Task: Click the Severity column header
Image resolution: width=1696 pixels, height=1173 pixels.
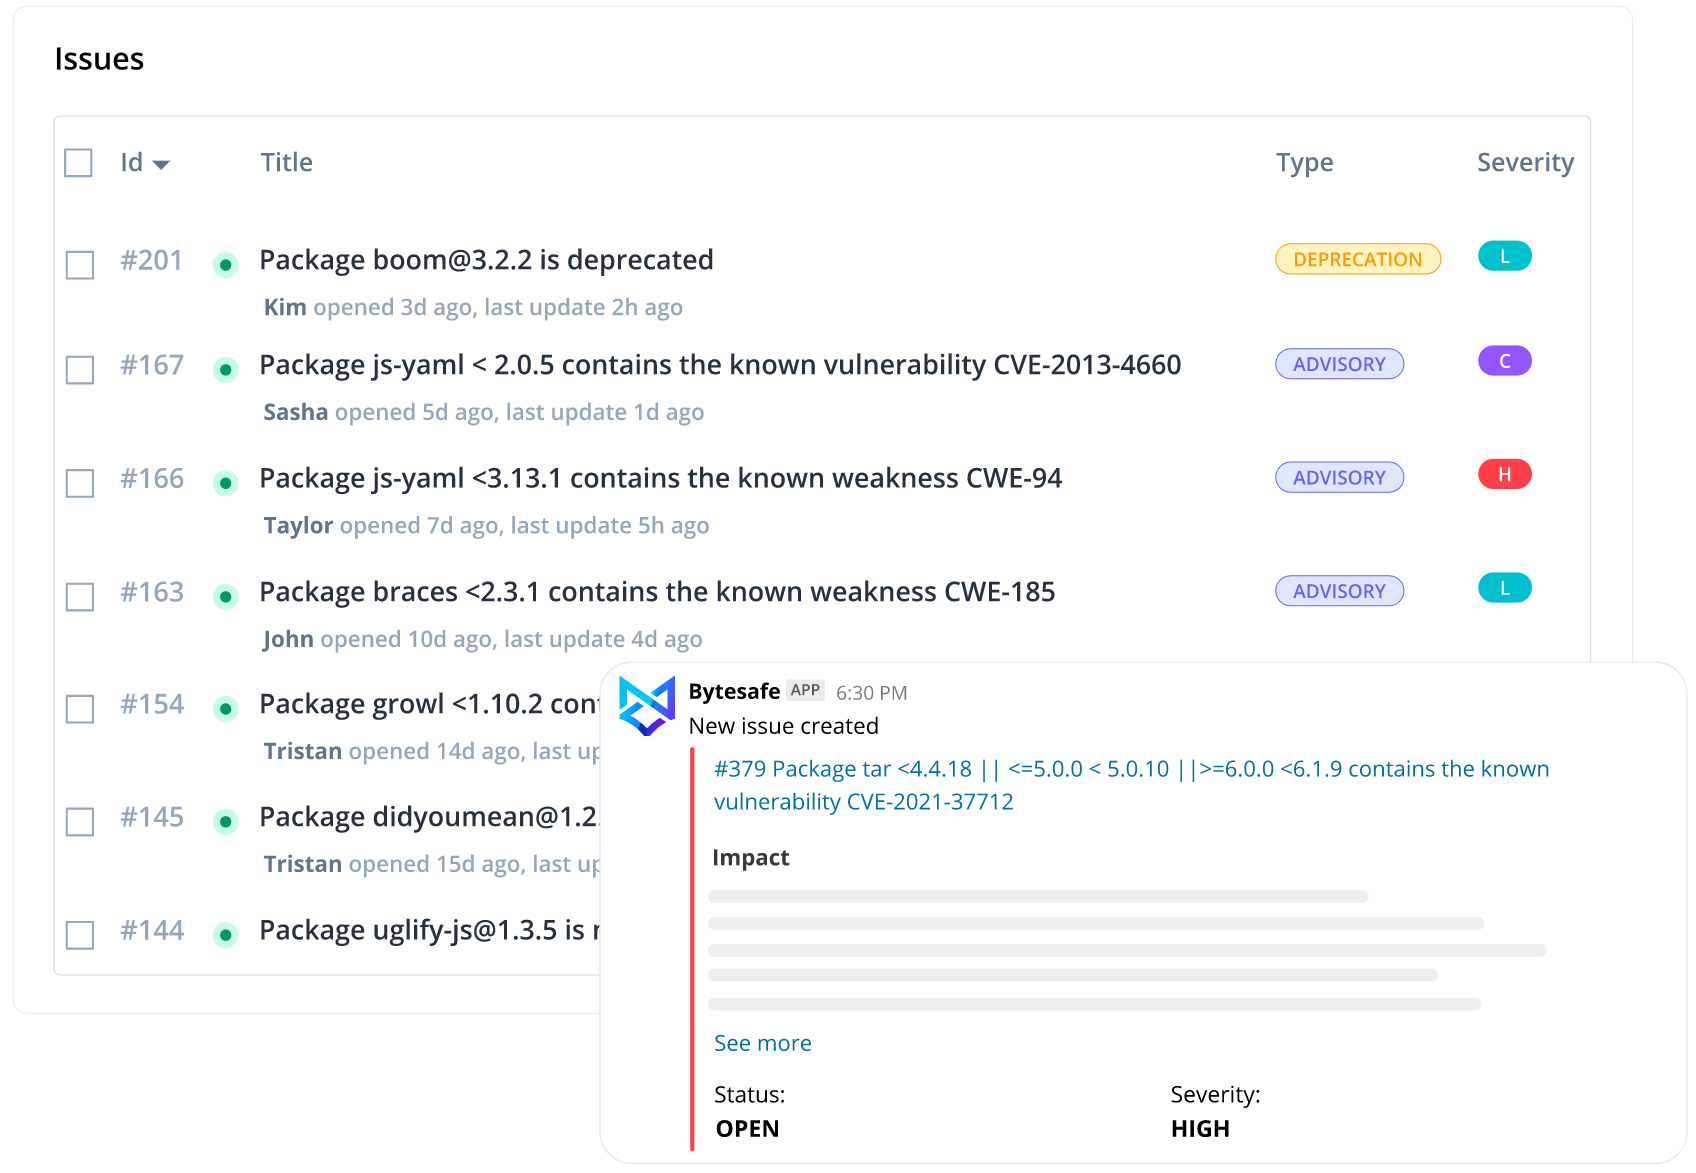Action: pyautogui.click(x=1525, y=162)
